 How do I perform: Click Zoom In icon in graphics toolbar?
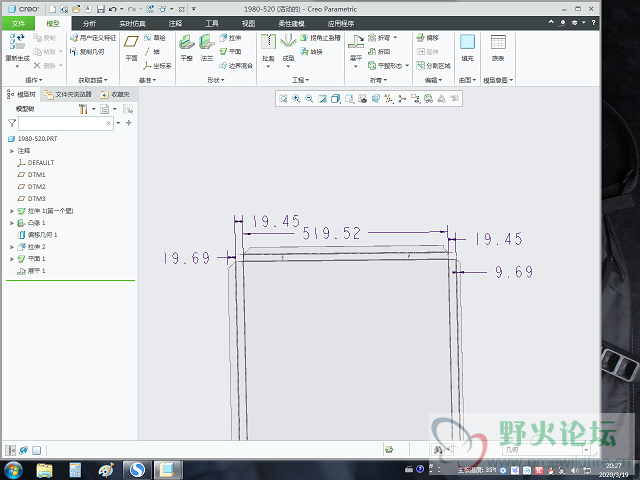[x=296, y=98]
